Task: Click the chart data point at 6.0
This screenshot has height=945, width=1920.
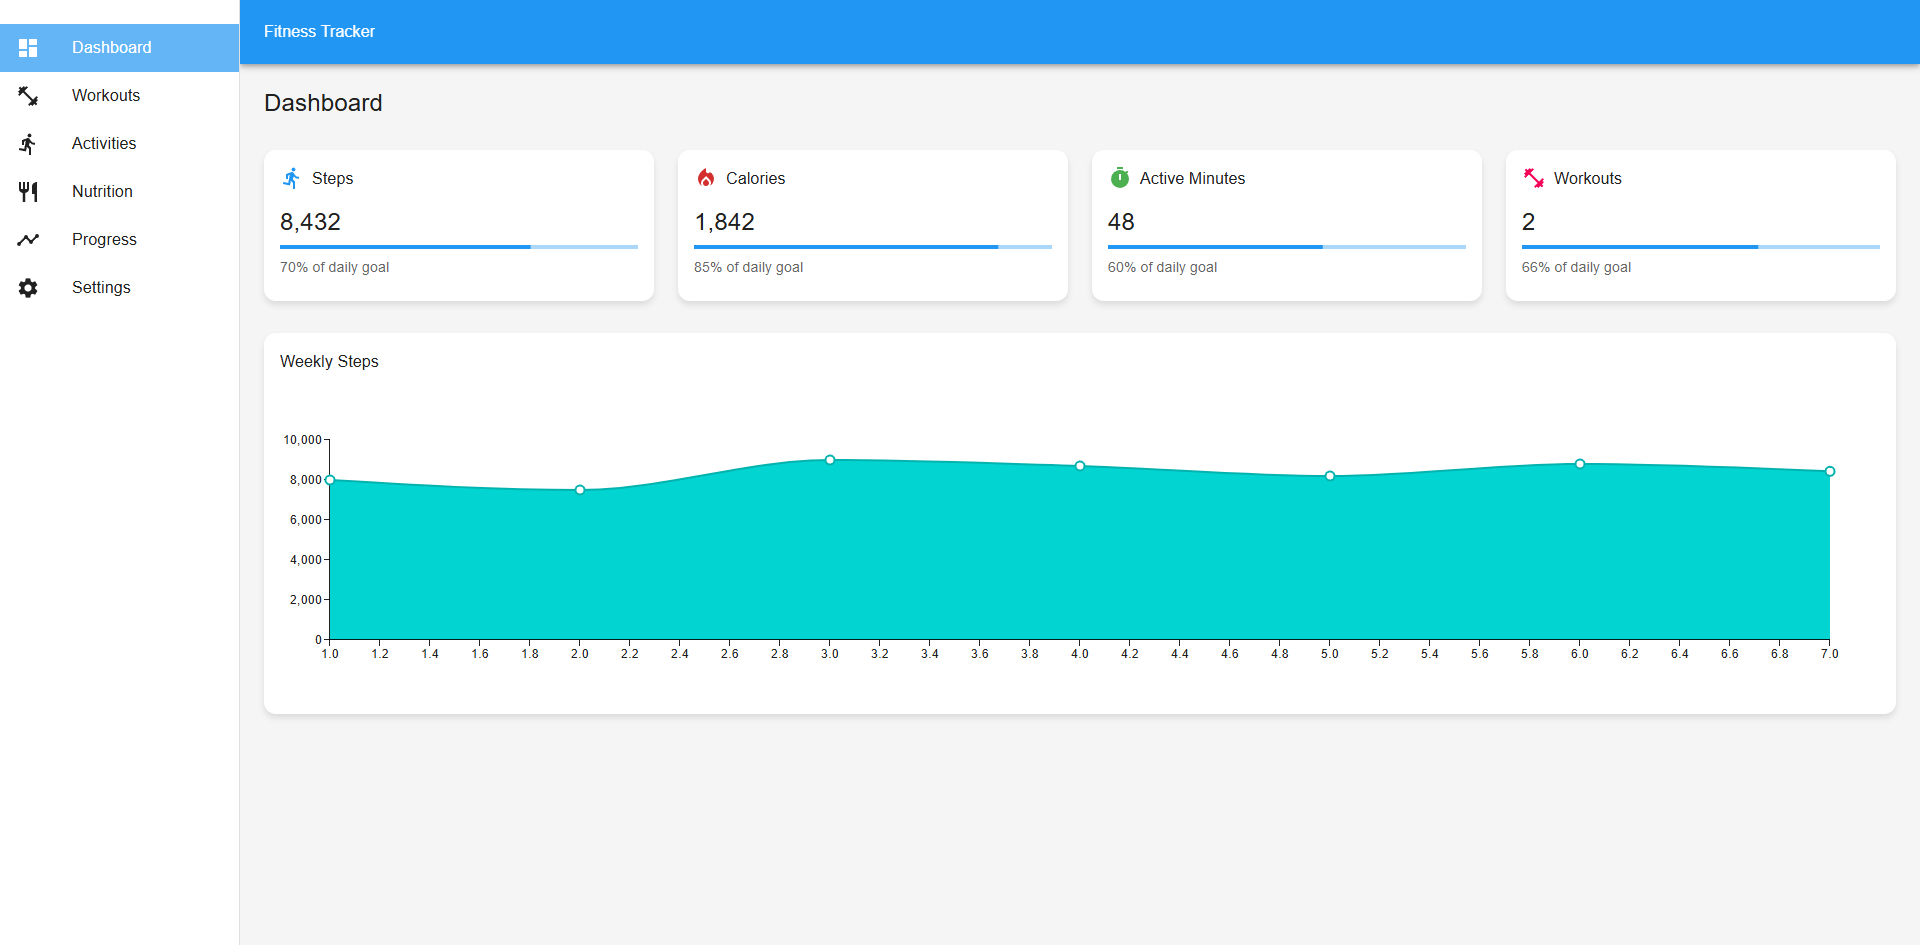Action: pyautogui.click(x=1580, y=464)
